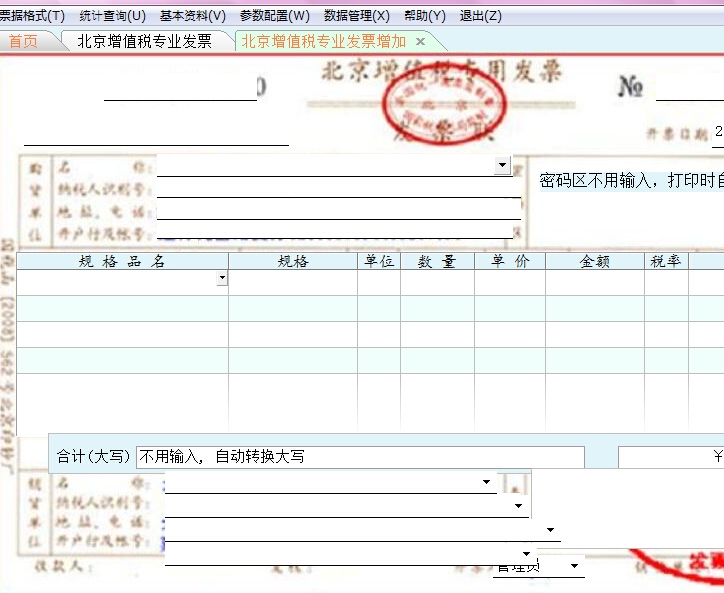The image size is (724, 593).
Task: Expand the seller 地址、电话 dropdown arrow
Action: tap(549, 530)
